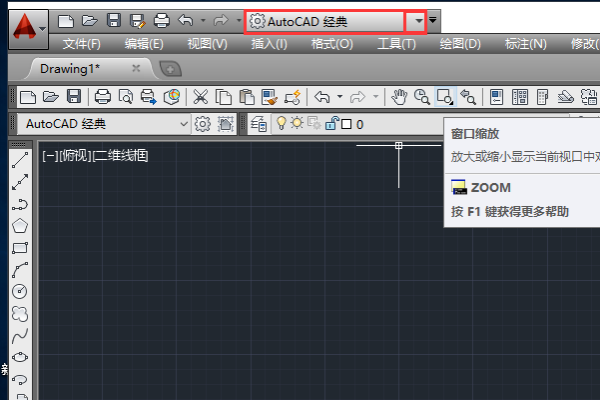
Task: Open the 工具(T) menu
Action: 396,44
